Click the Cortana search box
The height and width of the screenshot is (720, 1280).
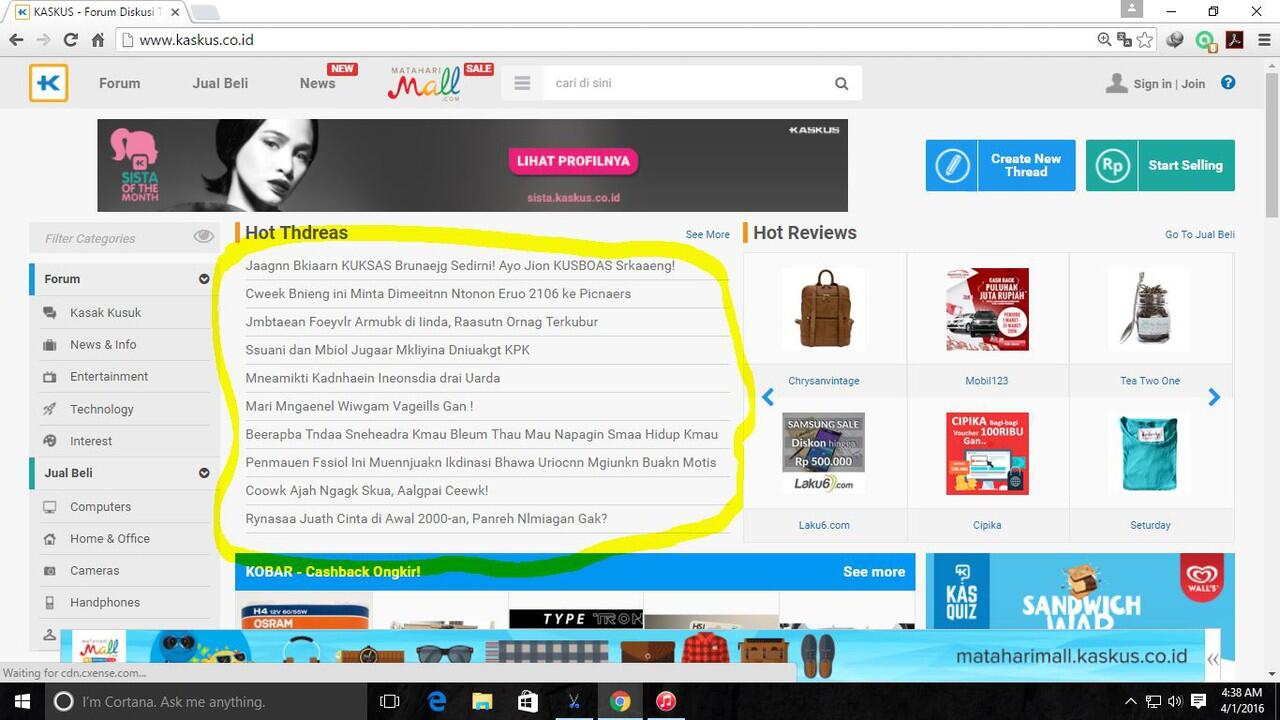(x=205, y=701)
